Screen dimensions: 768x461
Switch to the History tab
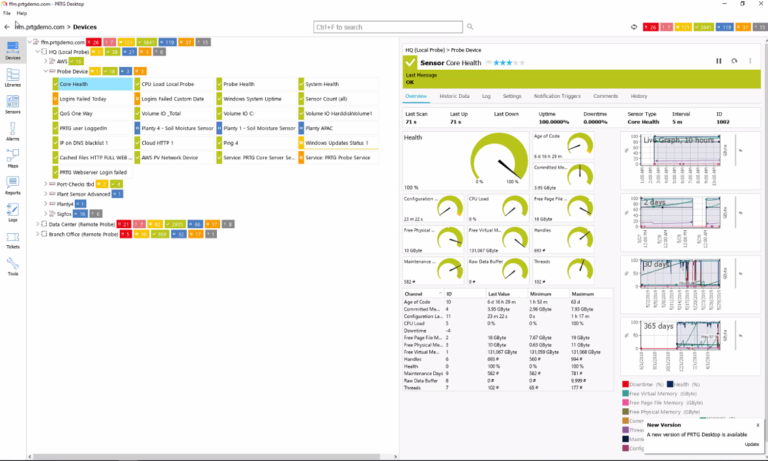639,96
